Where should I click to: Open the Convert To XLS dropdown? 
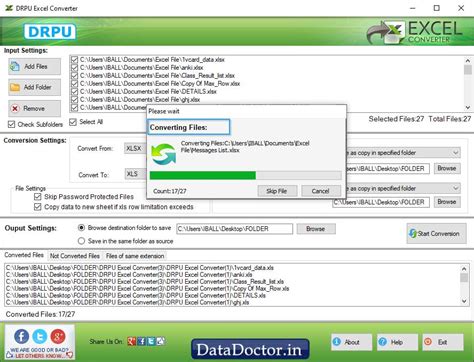click(135, 174)
